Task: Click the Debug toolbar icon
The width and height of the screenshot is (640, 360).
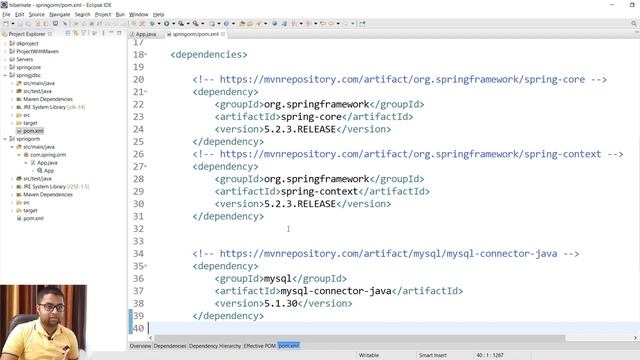Action: [152, 24]
